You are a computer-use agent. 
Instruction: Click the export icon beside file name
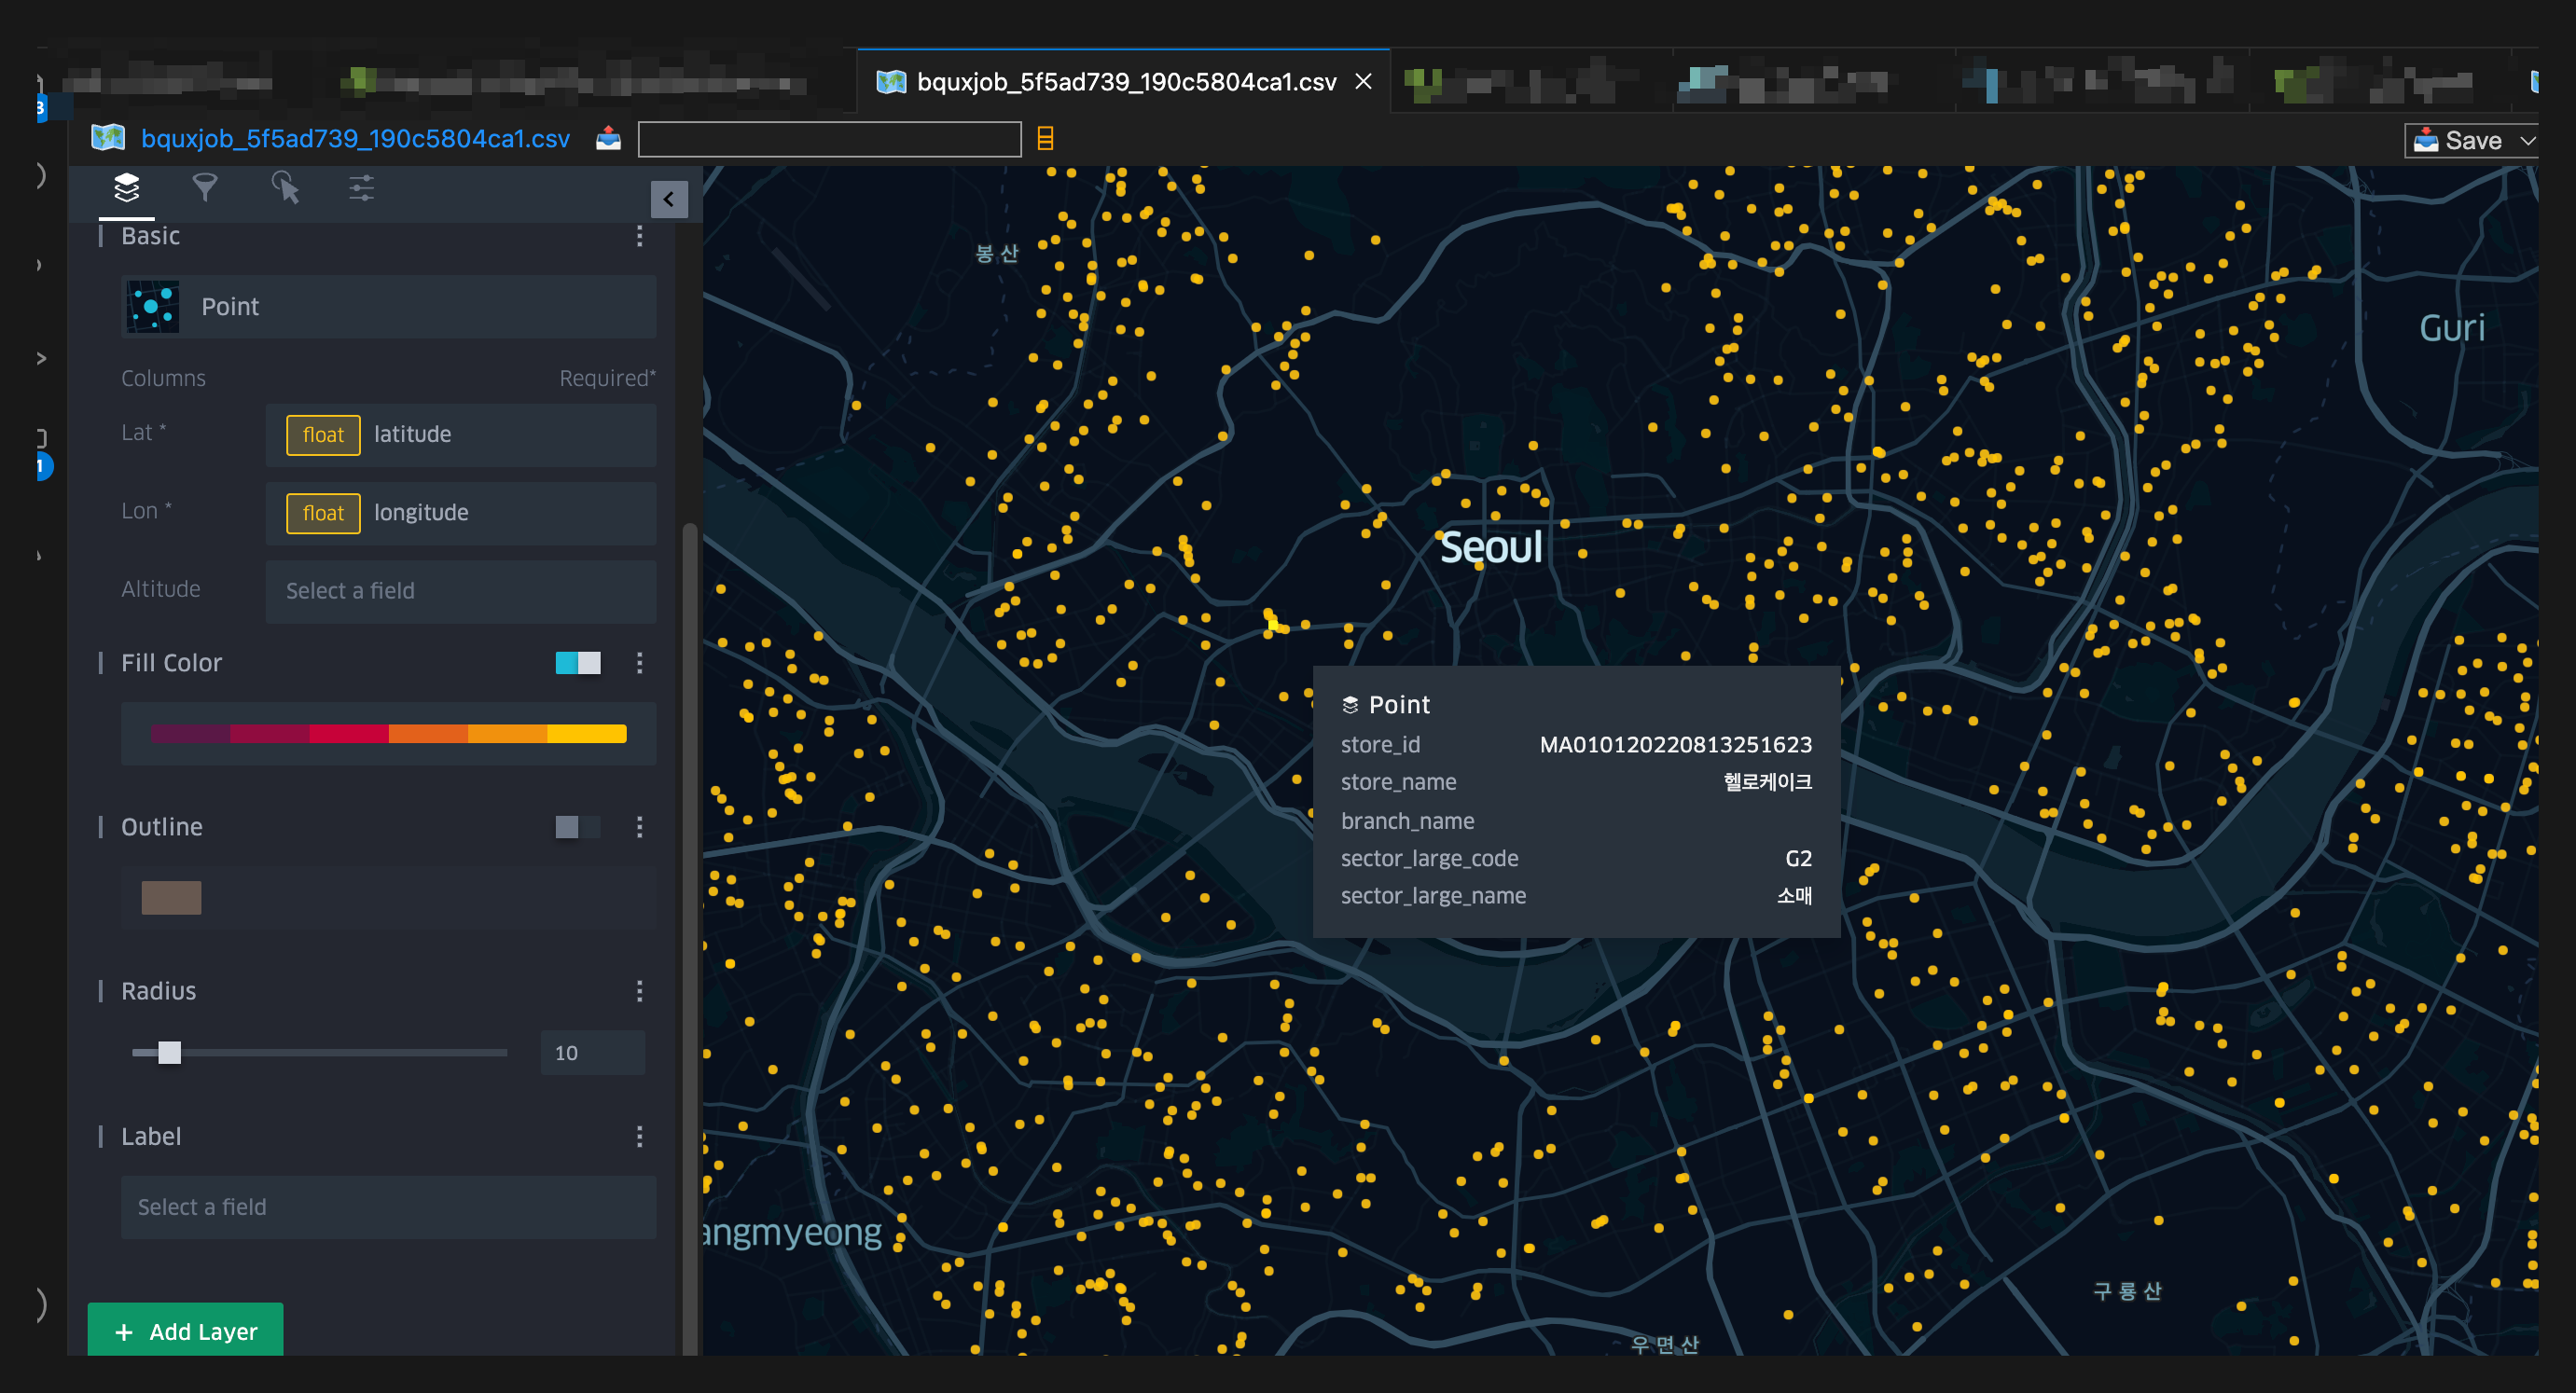tap(608, 139)
